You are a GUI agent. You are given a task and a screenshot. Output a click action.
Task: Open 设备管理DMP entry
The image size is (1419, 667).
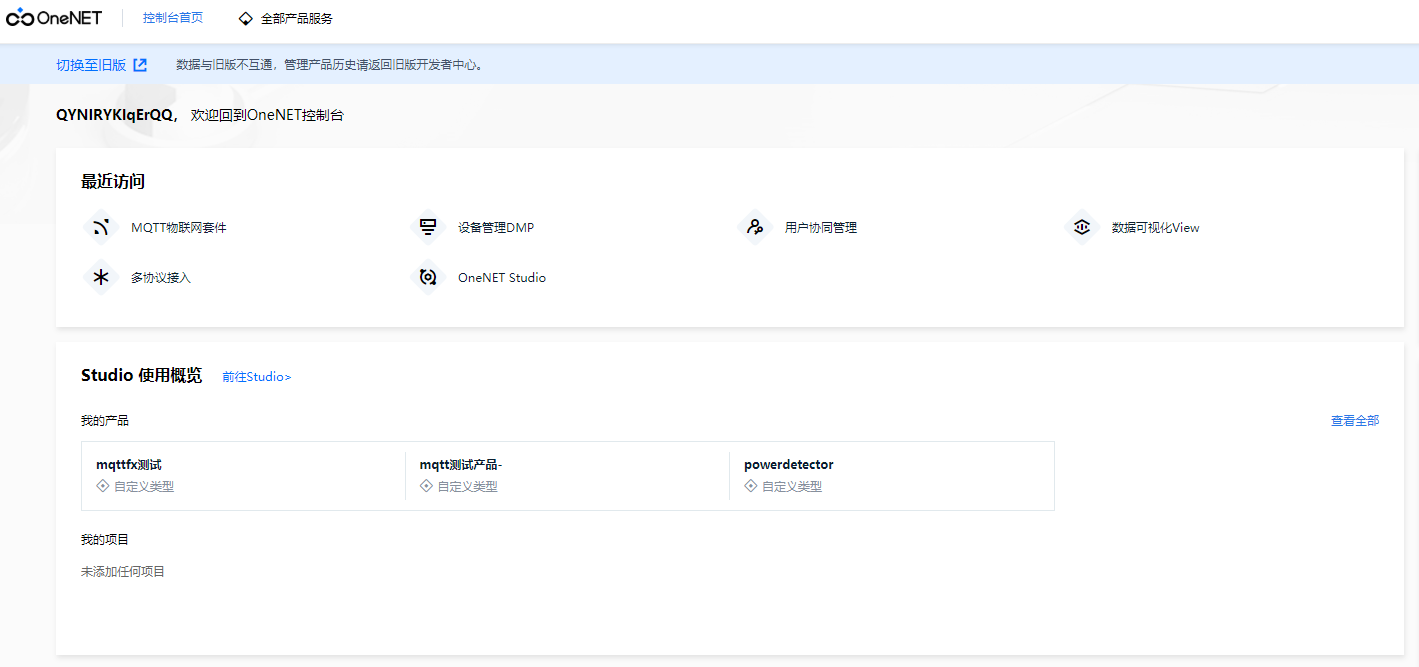pos(496,227)
